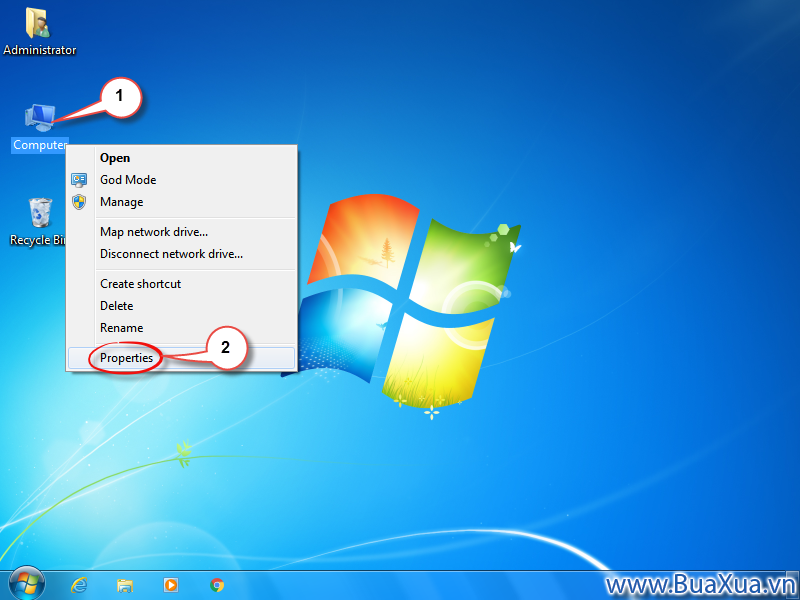Click the Manage shield icon
This screenshot has height=600, width=800.
pyautogui.click(x=79, y=202)
